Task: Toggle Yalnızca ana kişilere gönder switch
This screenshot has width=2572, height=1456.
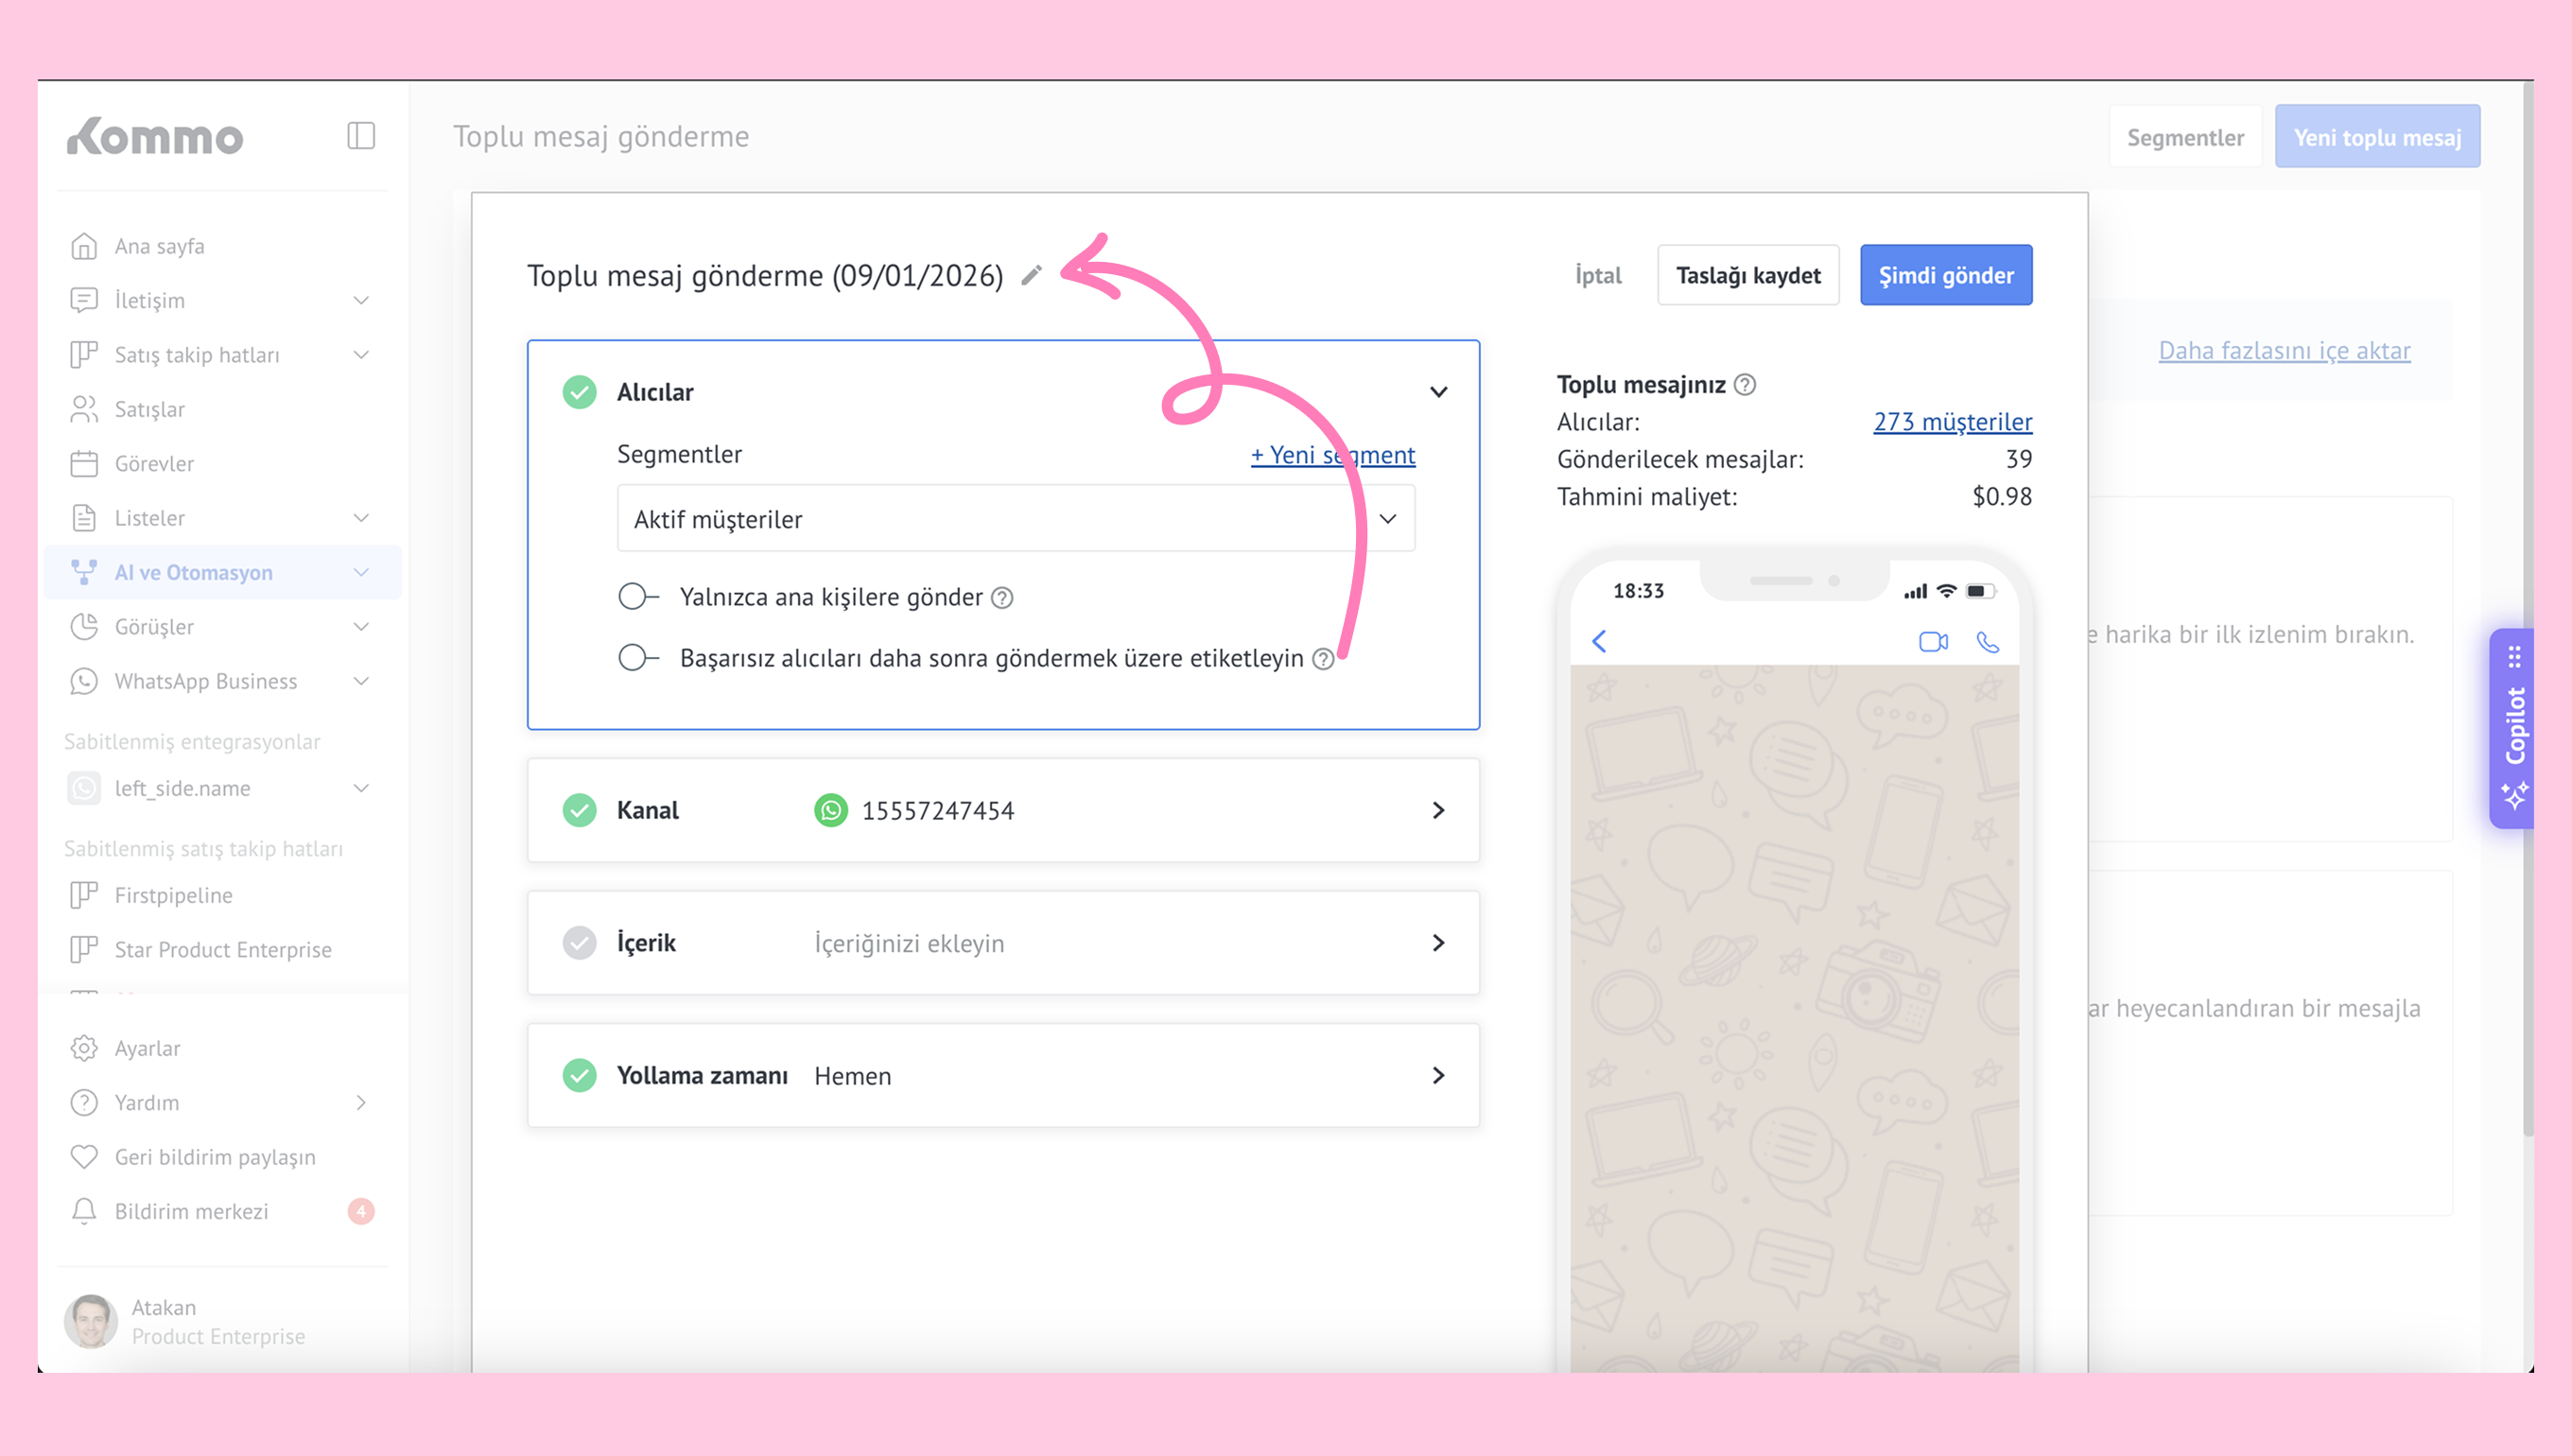Action: [x=637, y=597]
